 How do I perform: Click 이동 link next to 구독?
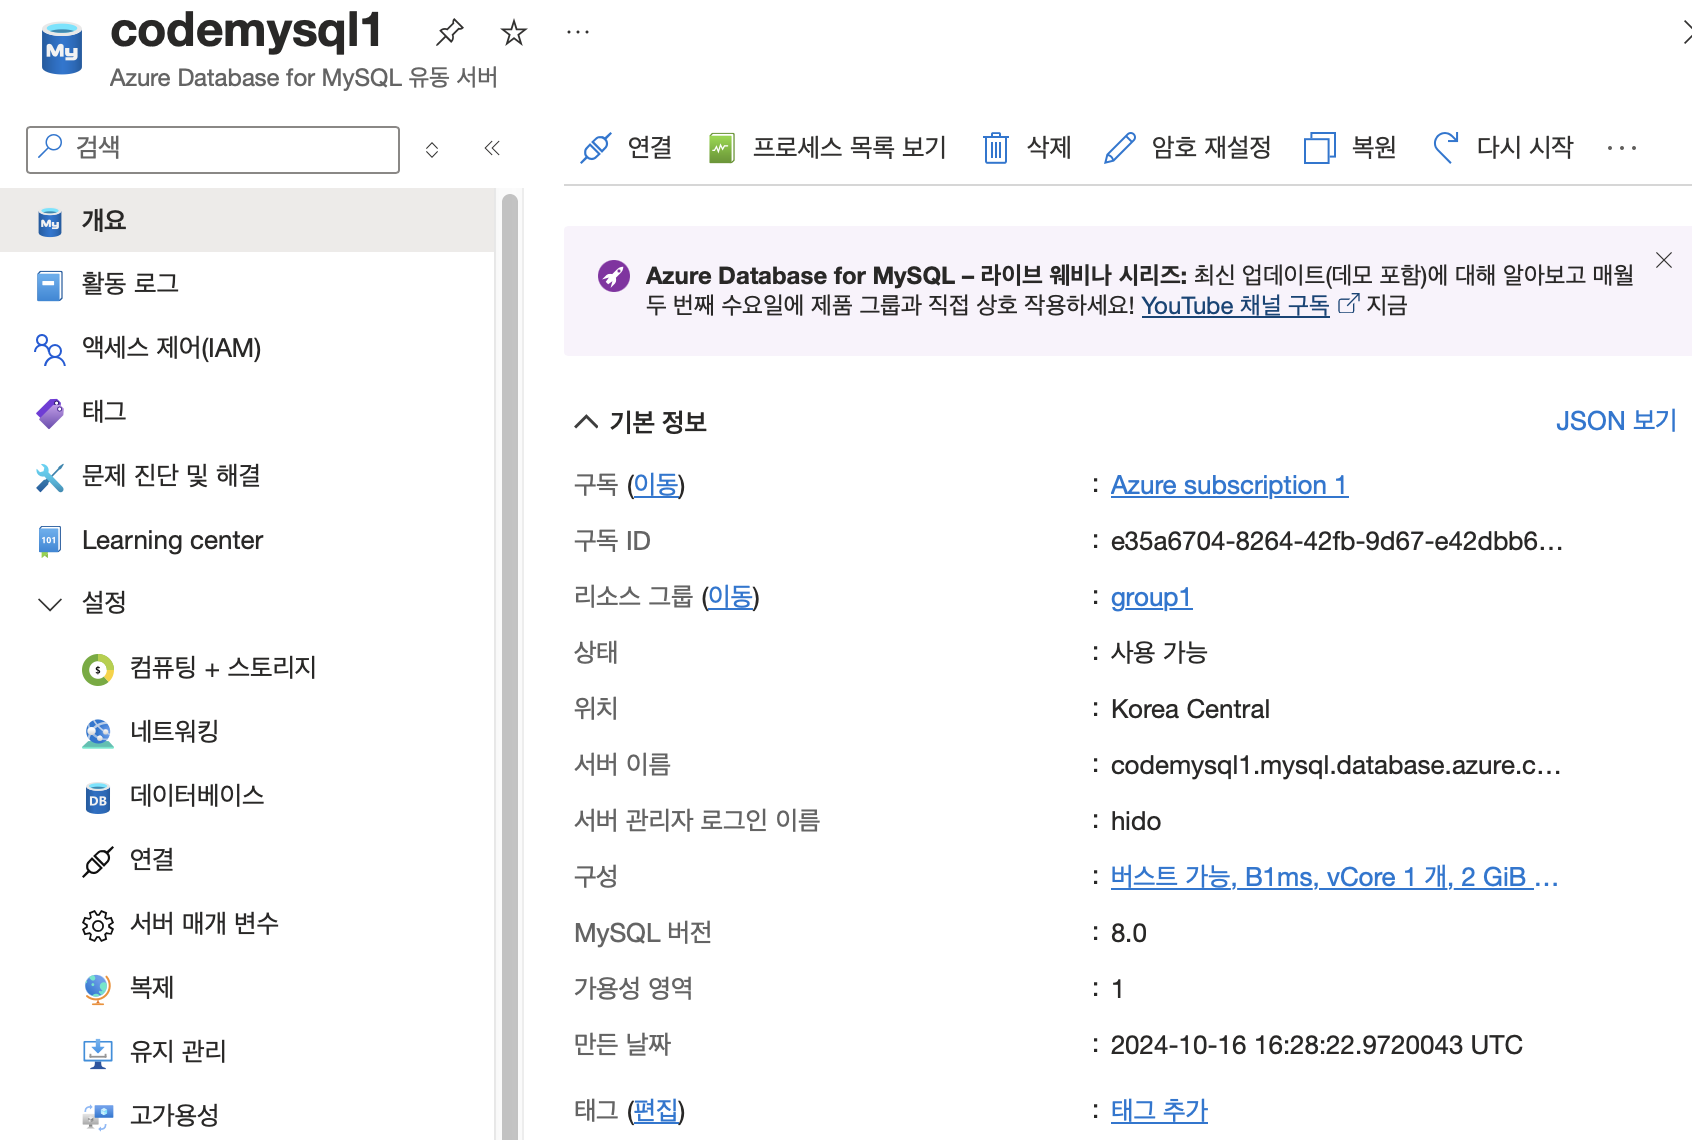click(656, 485)
